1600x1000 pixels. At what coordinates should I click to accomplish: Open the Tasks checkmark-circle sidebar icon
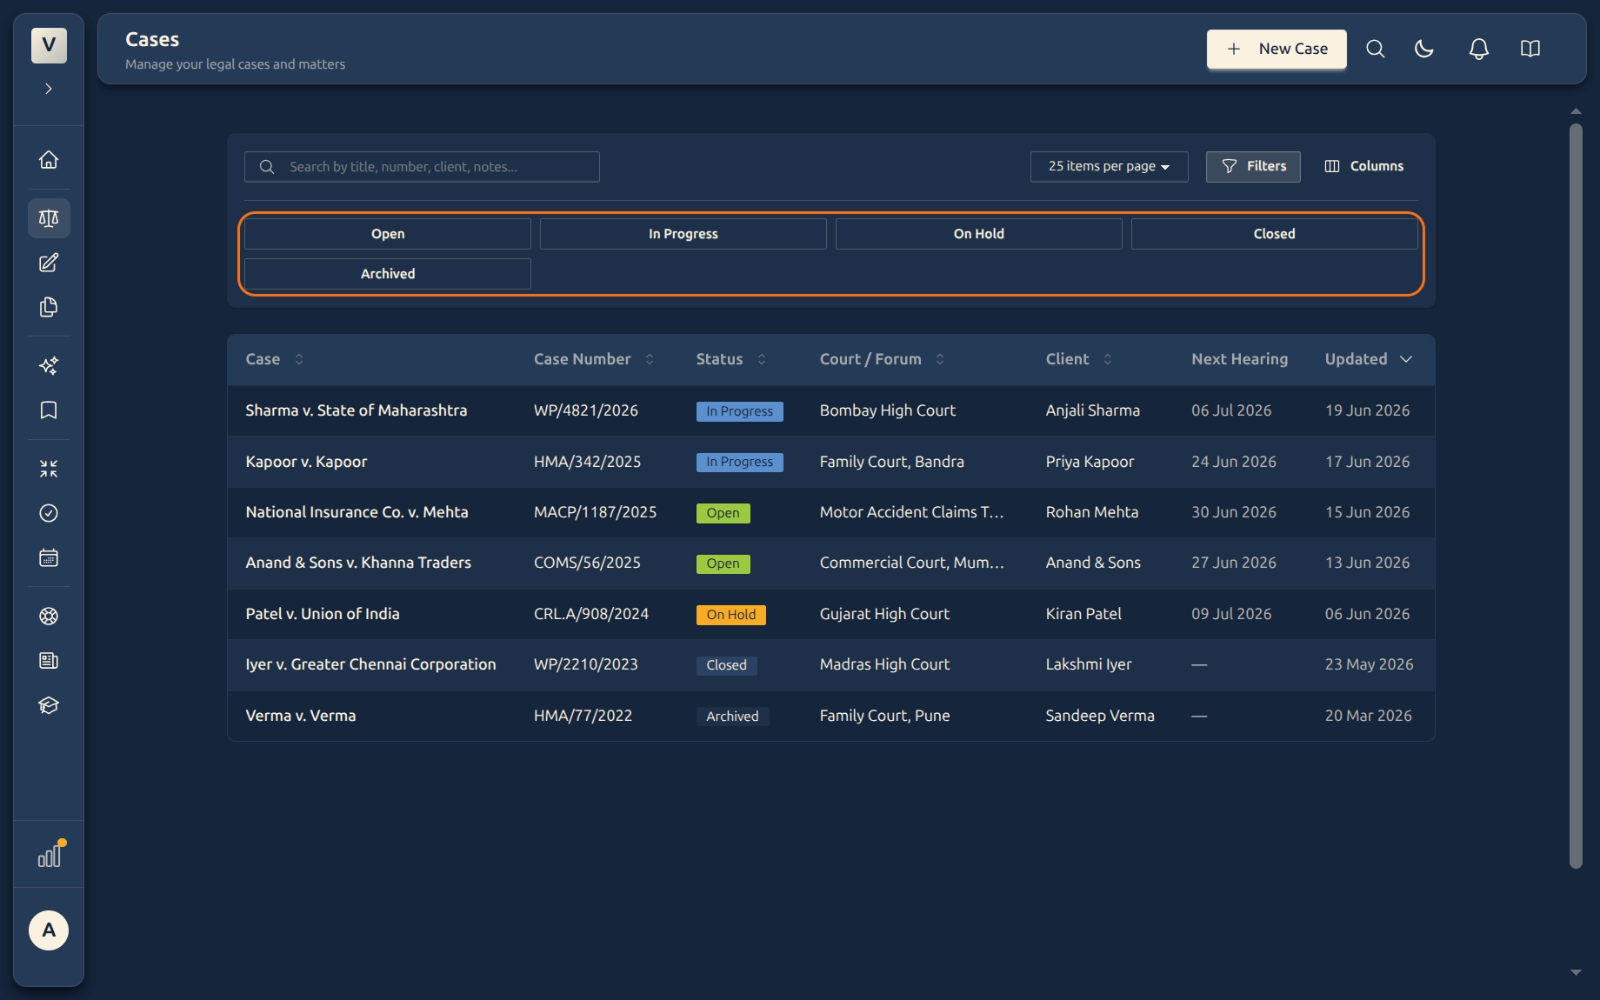[x=48, y=513]
